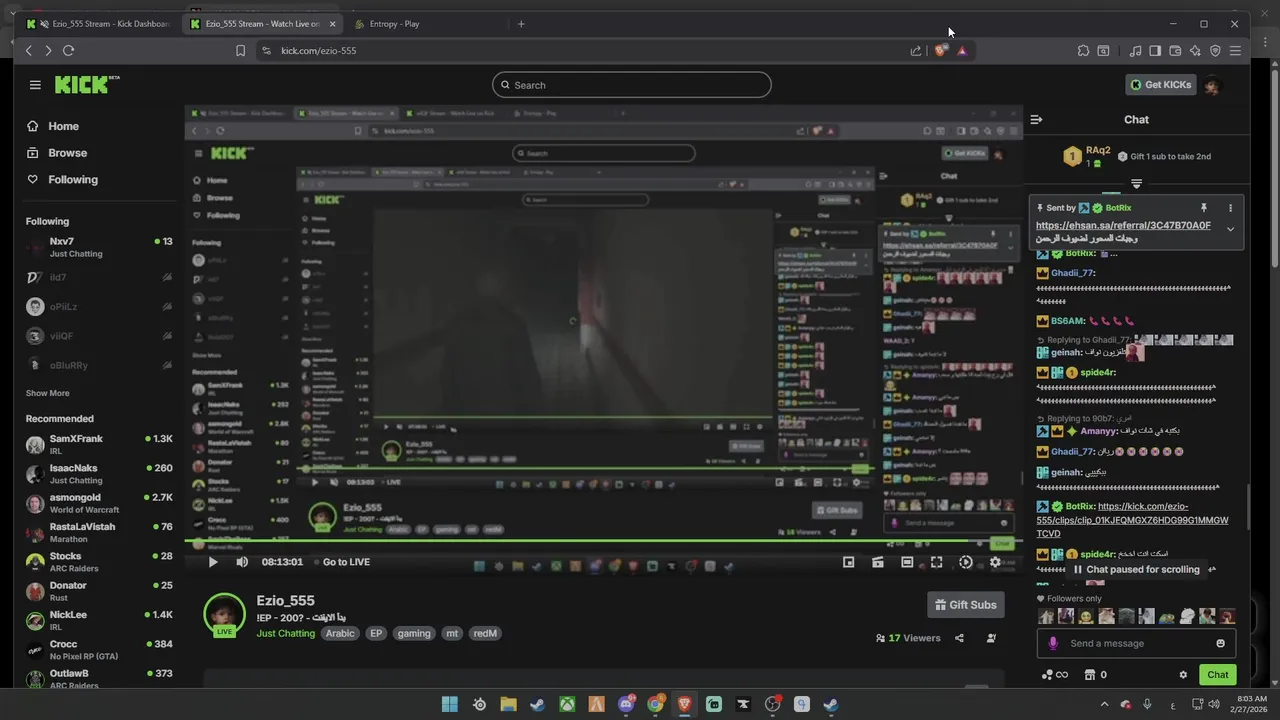1280x720 pixels.
Task: Open the Brave playlist music icon
Action: point(1135,50)
